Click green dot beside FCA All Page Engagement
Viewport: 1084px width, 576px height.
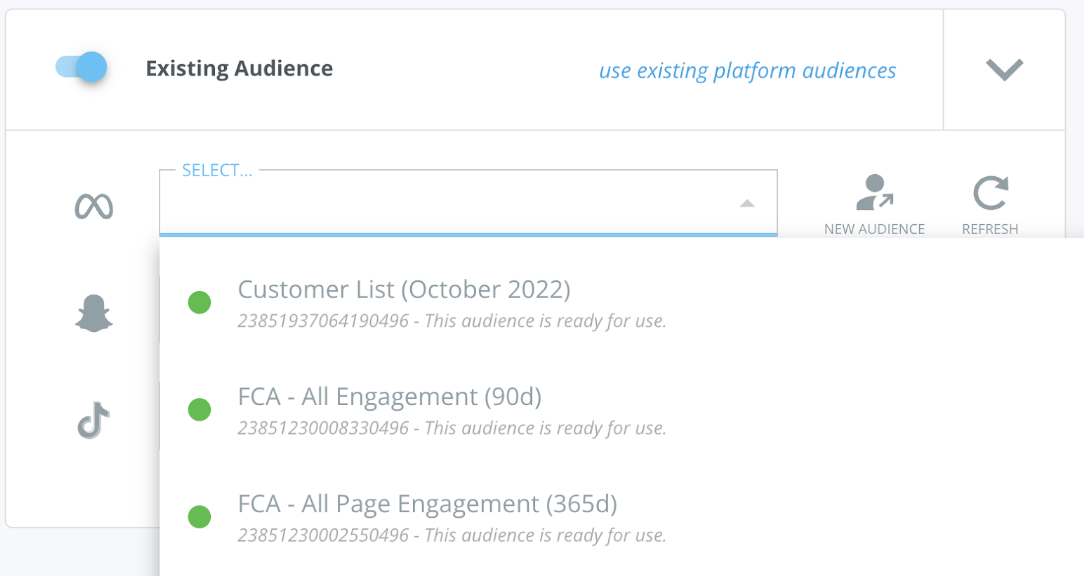click(199, 517)
